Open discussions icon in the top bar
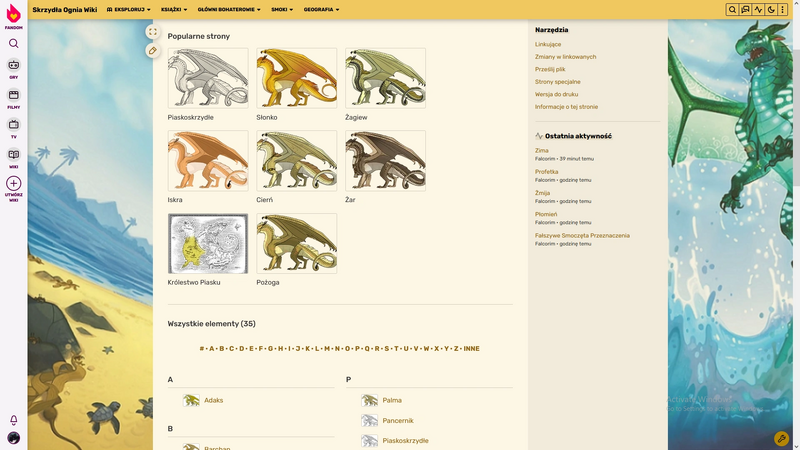800x450 pixels. point(745,9)
